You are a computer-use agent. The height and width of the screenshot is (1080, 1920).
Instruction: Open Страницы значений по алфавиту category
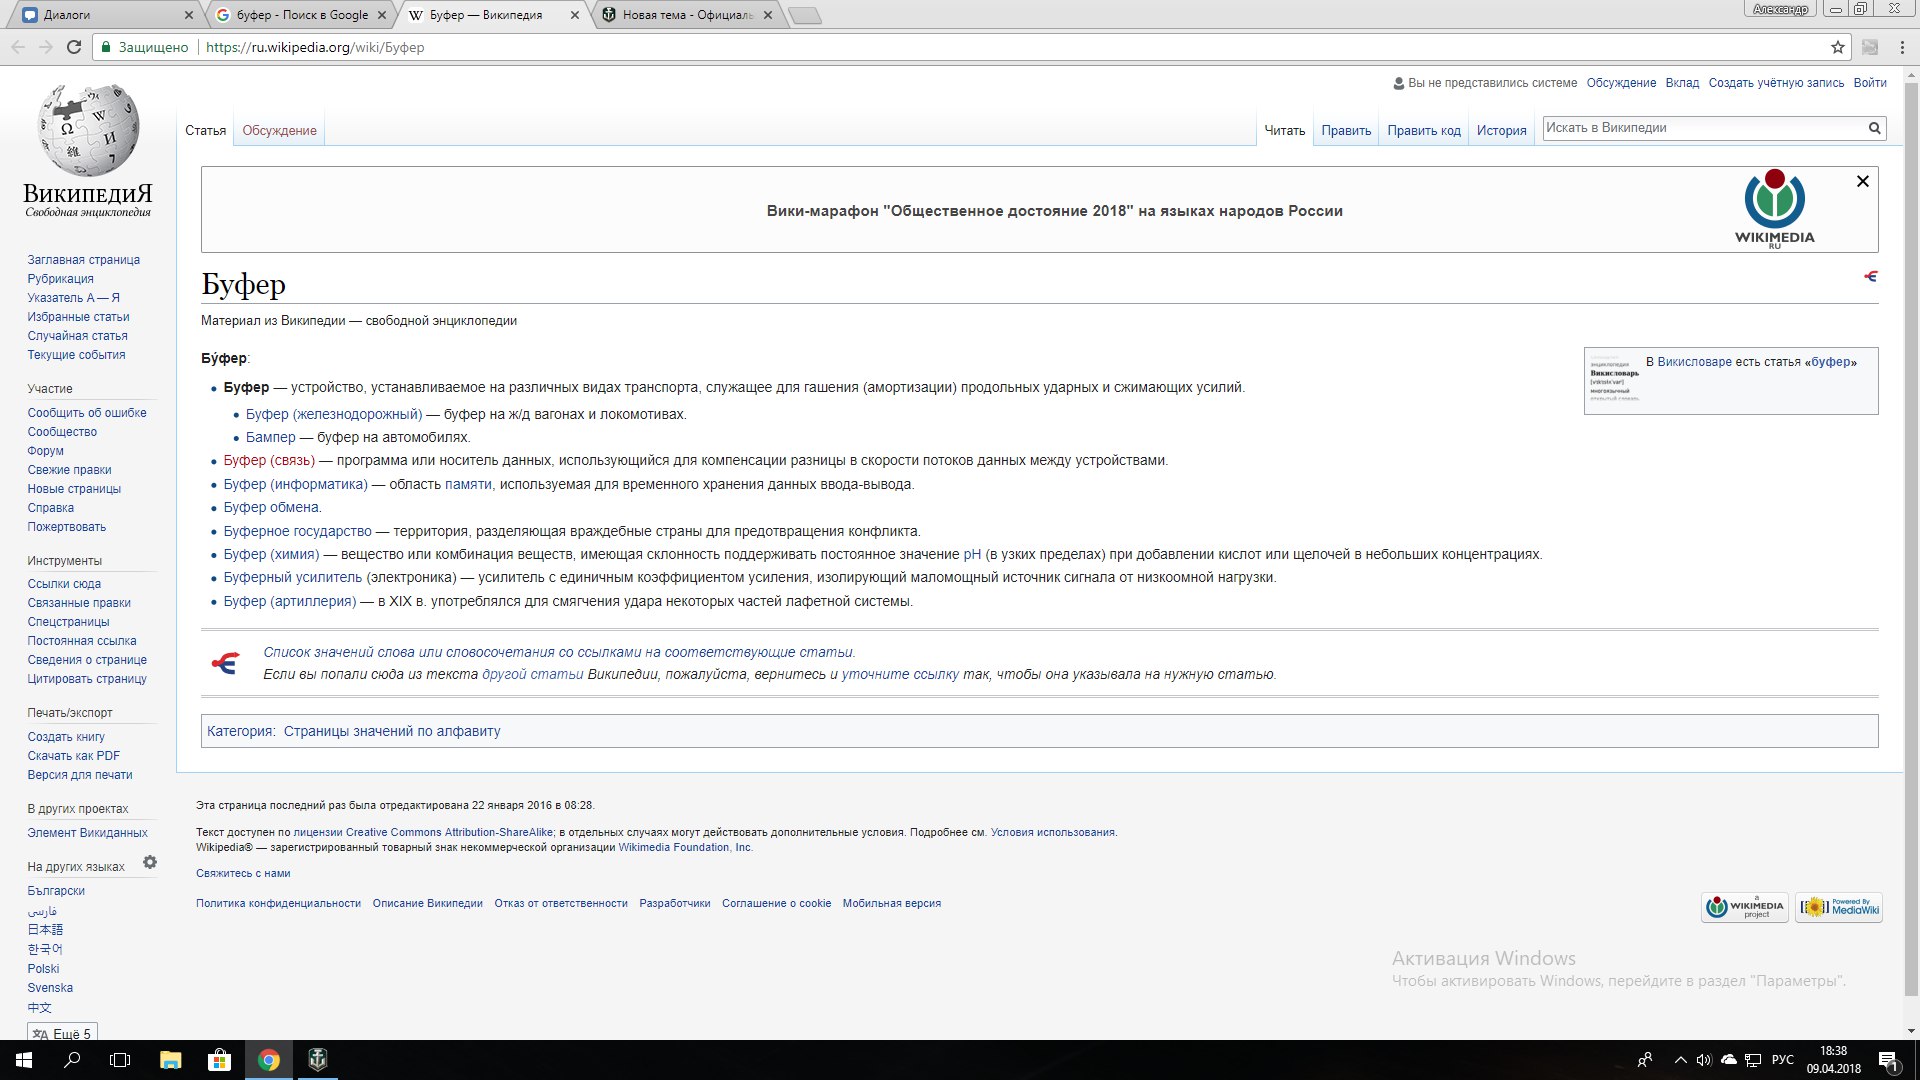392,731
